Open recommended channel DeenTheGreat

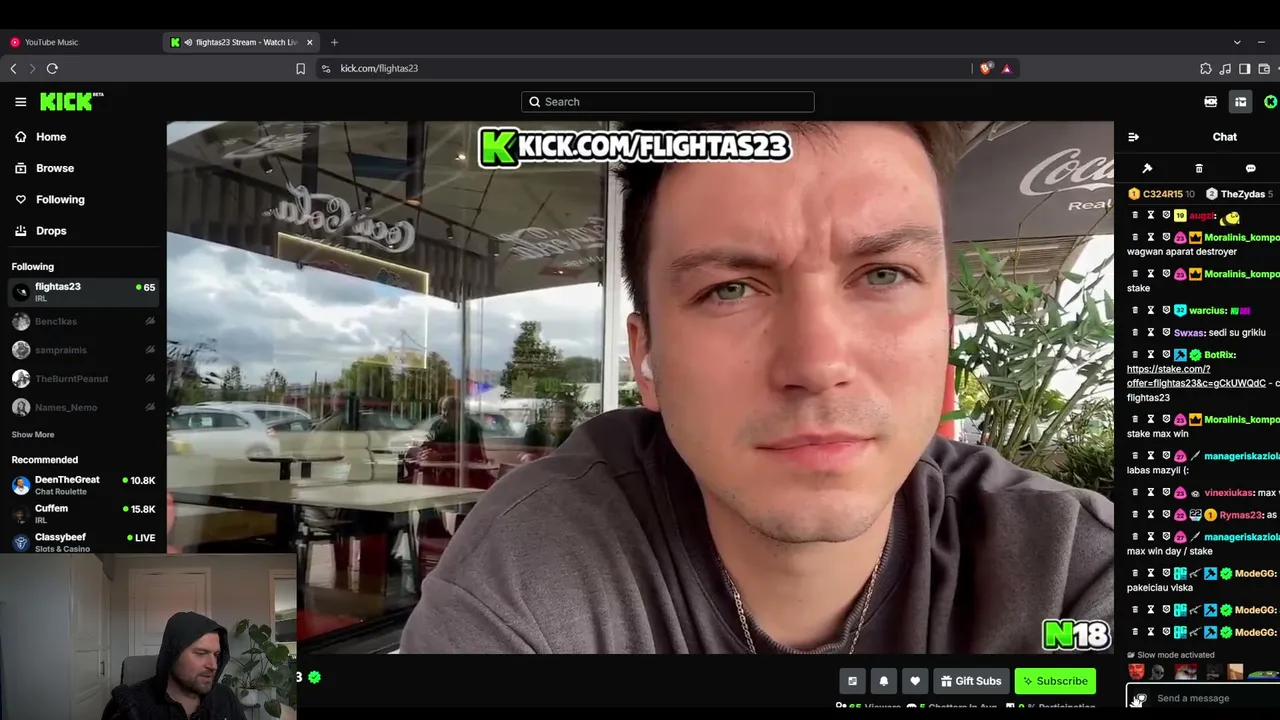[83, 485]
